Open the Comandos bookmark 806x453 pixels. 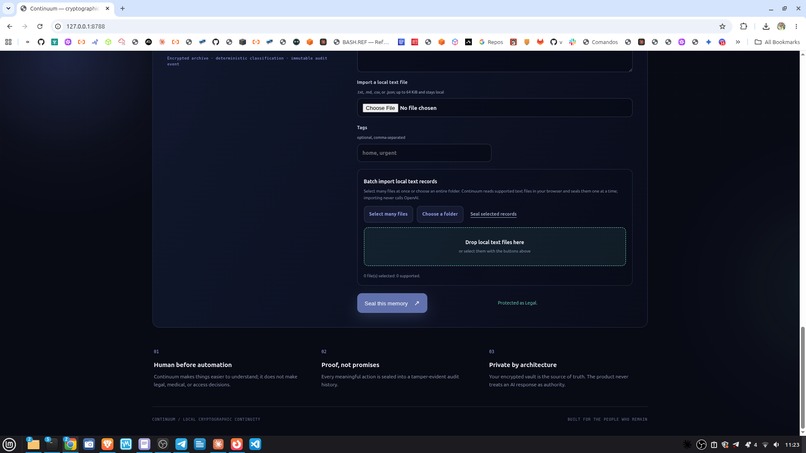(x=600, y=42)
